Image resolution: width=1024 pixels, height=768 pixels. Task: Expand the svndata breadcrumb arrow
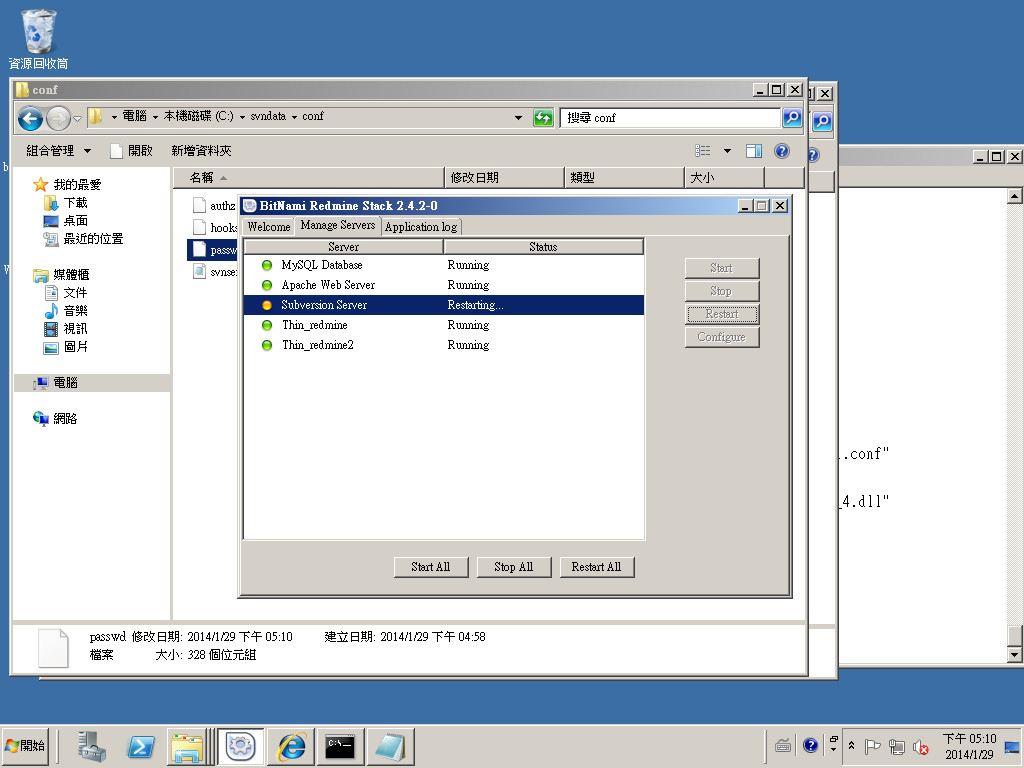click(x=294, y=117)
